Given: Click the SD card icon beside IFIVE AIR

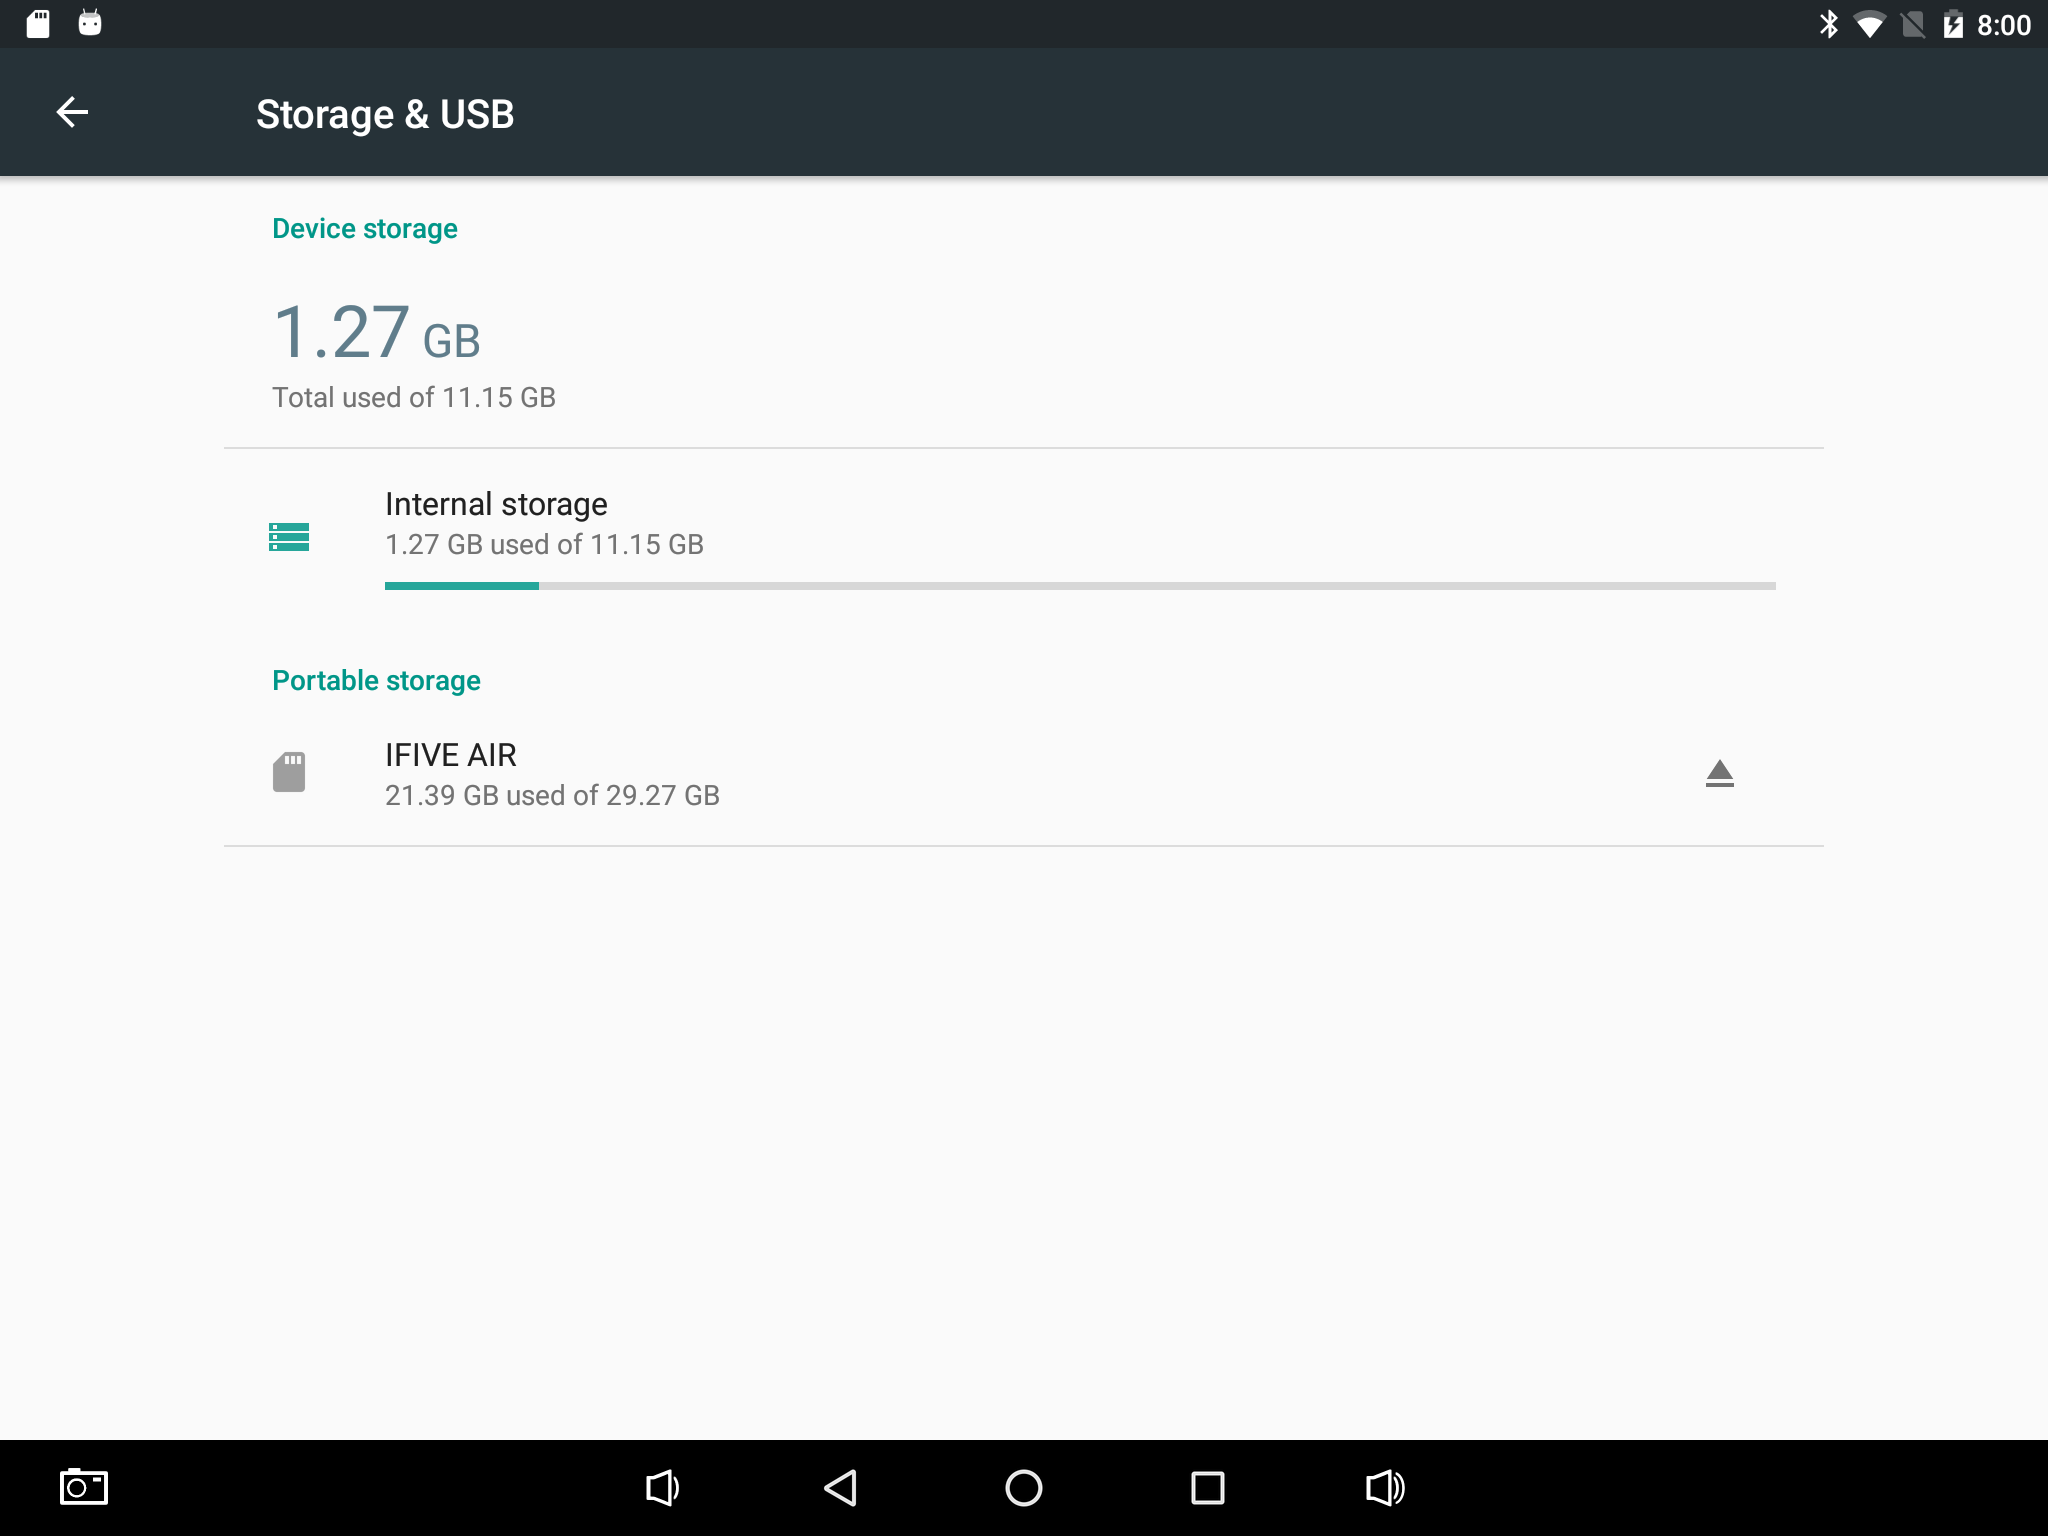Looking at the screenshot, I should pyautogui.click(x=289, y=772).
